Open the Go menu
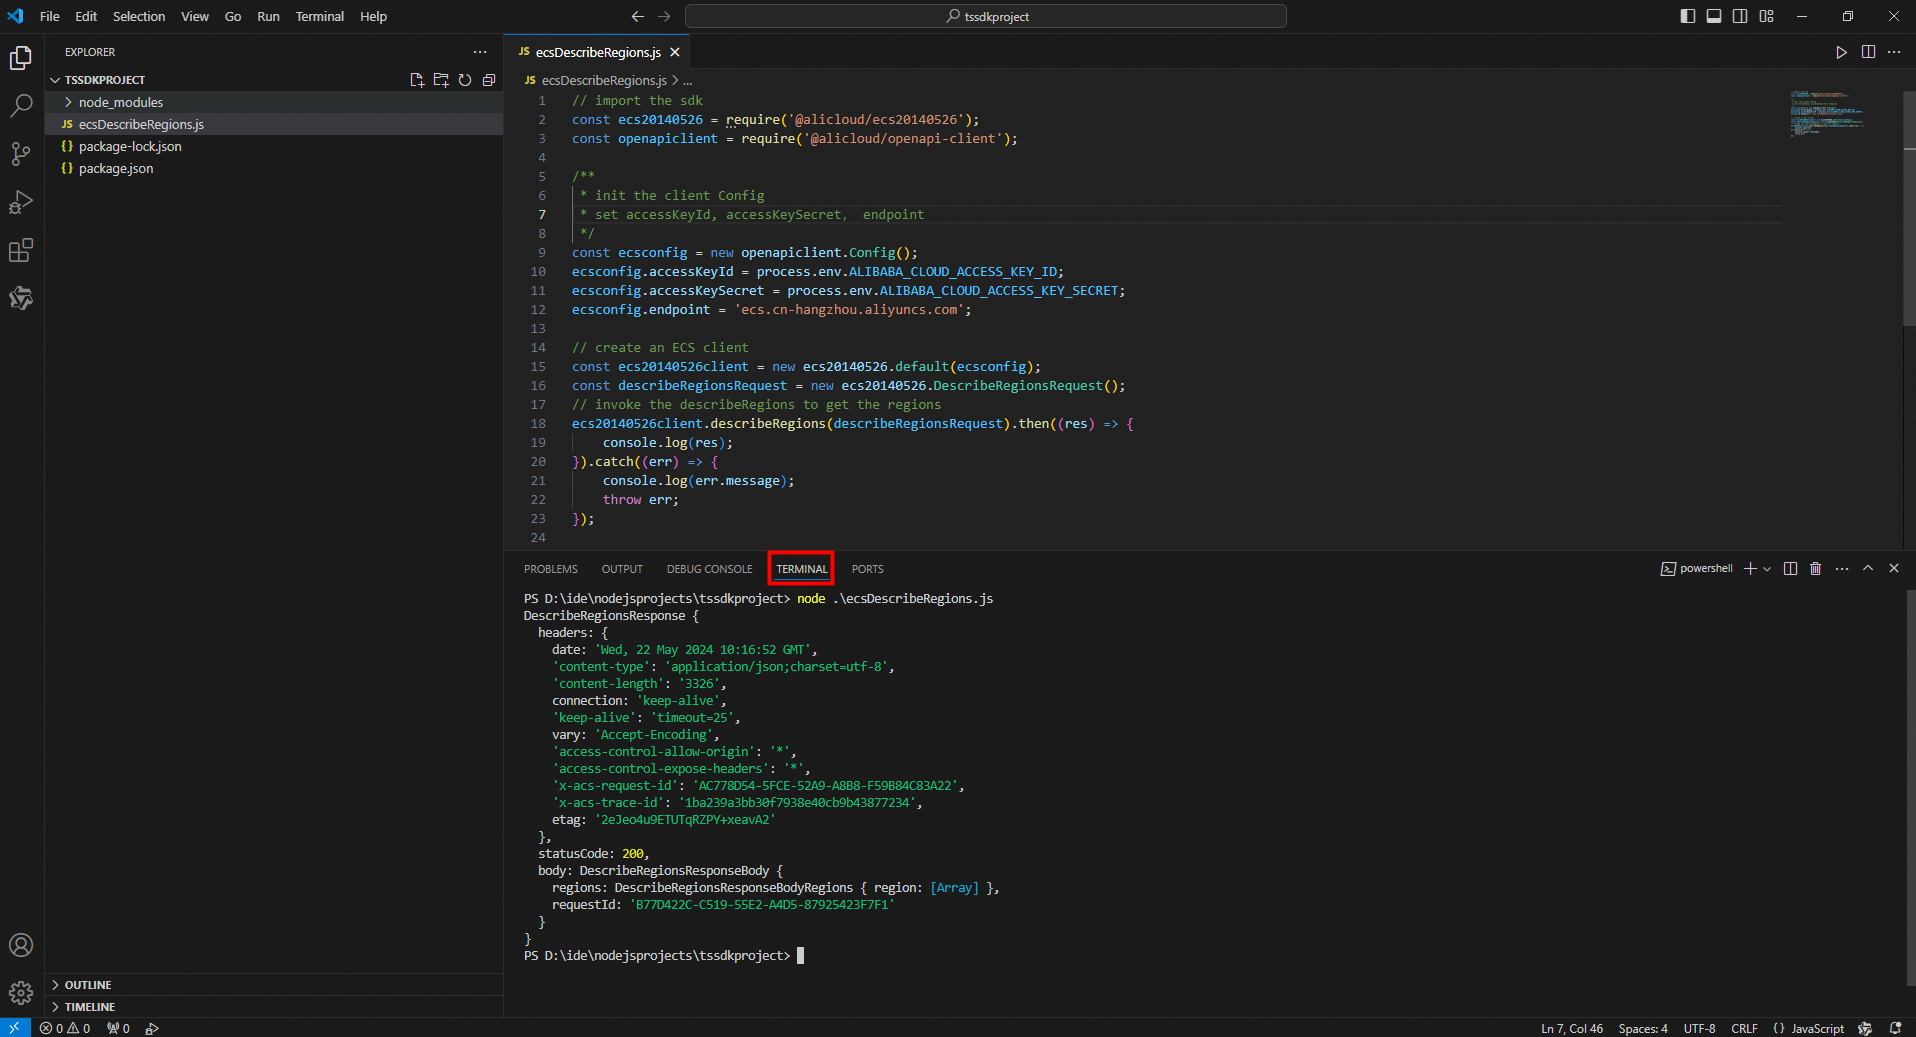 (233, 16)
